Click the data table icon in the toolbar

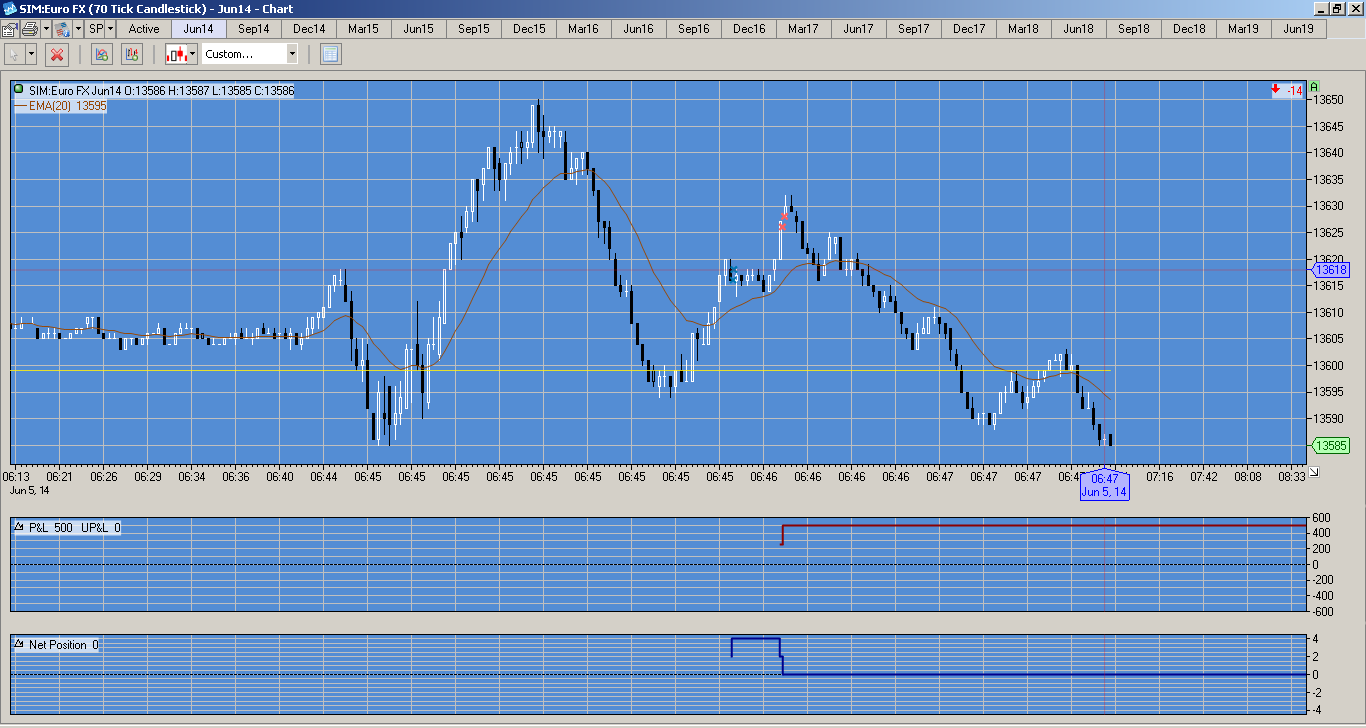(x=331, y=54)
